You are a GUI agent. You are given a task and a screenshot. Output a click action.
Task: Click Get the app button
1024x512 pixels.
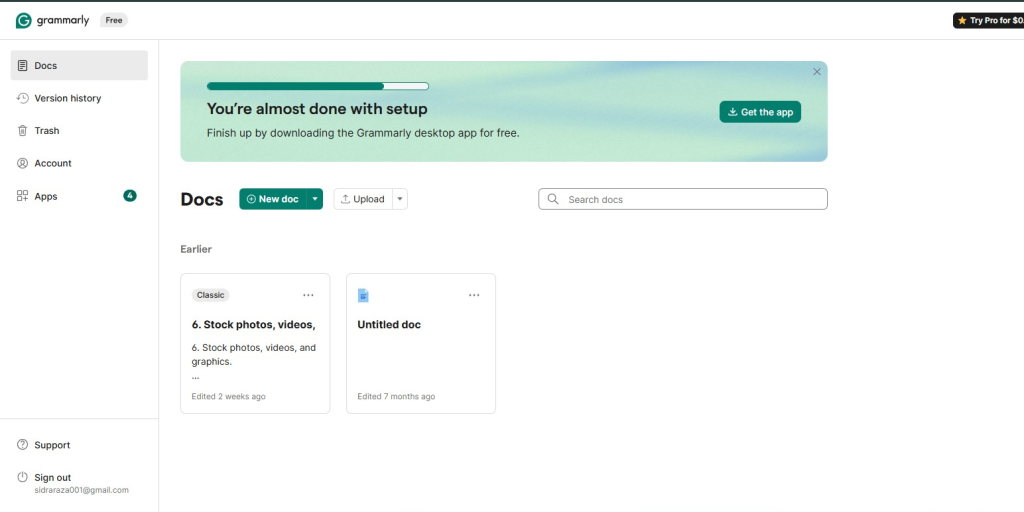(760, 112)
